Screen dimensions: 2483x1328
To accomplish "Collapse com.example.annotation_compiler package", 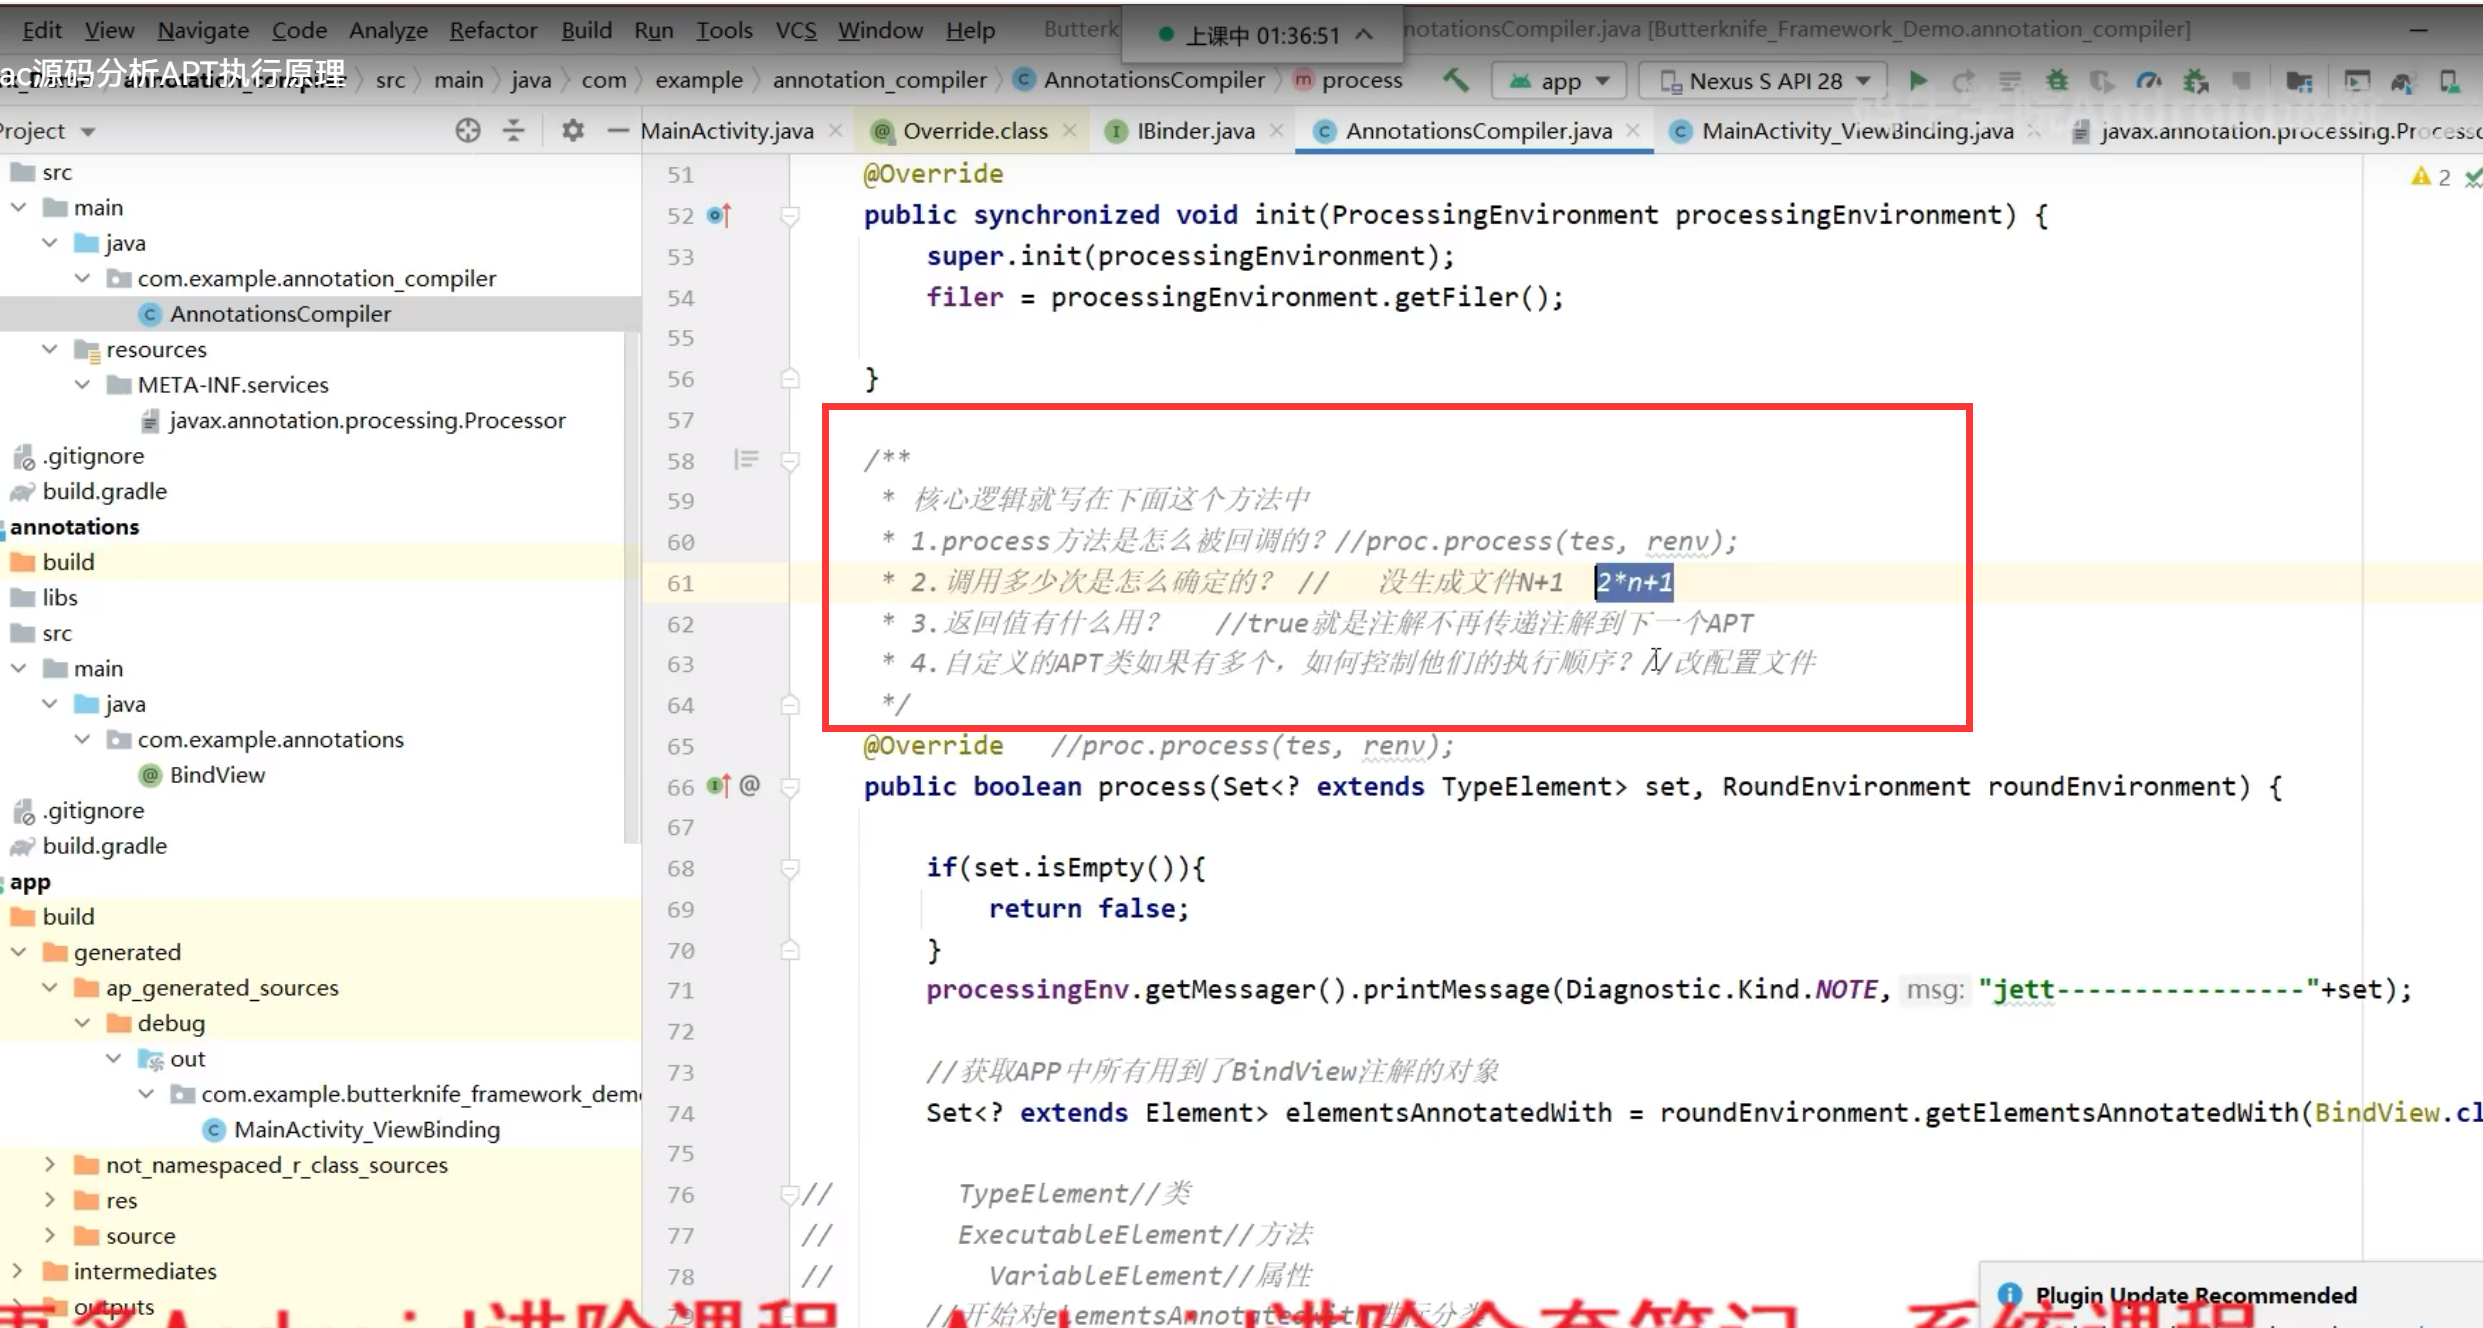I will (83, 278).
